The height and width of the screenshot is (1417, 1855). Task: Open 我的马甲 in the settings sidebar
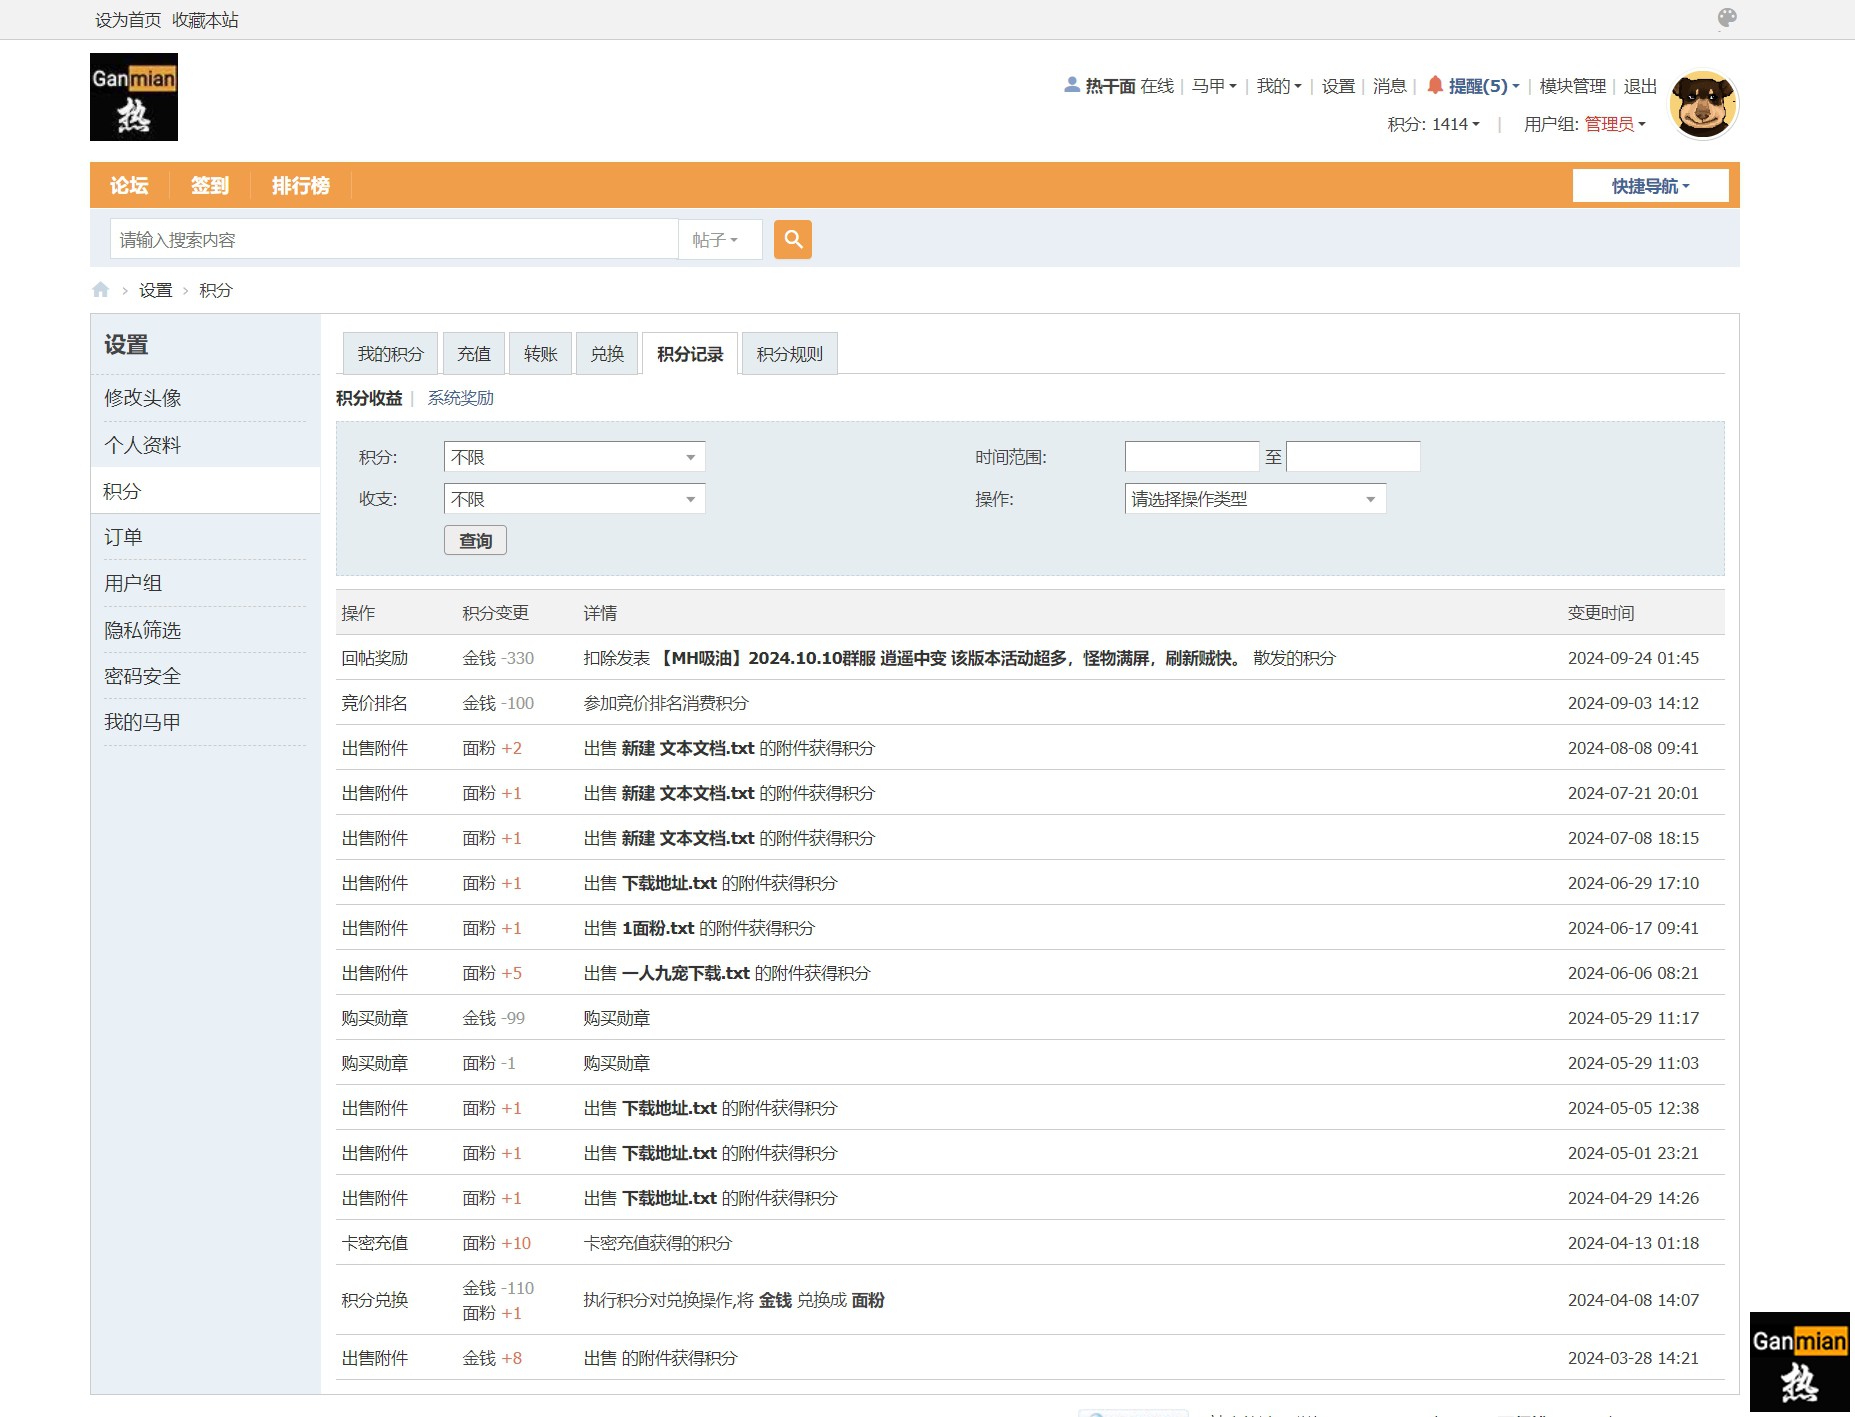tap(205, 722)
